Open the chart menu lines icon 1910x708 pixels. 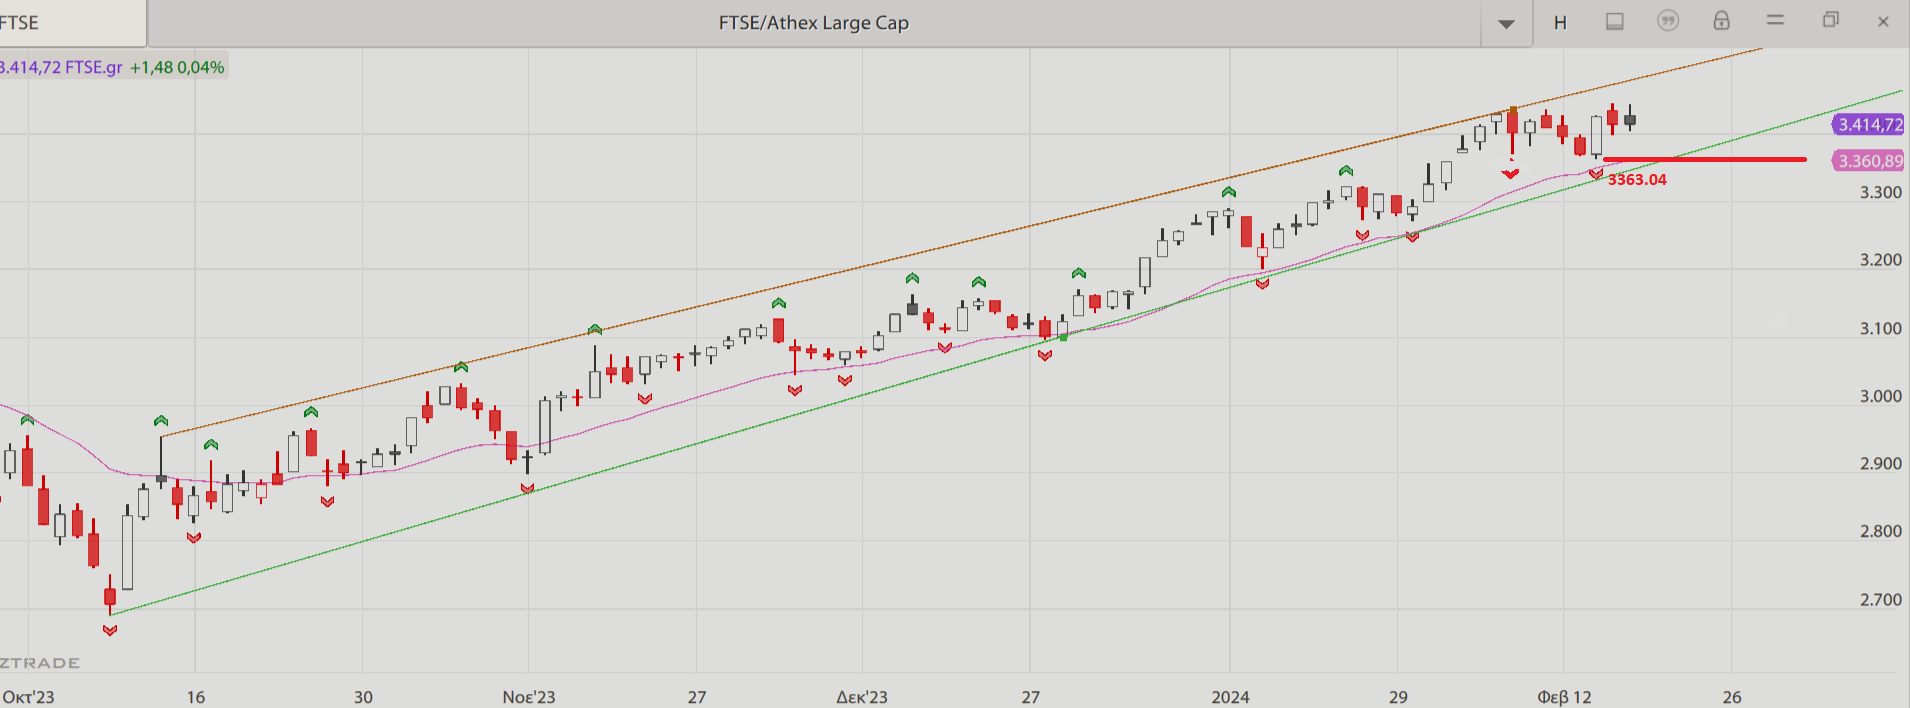1776,19
